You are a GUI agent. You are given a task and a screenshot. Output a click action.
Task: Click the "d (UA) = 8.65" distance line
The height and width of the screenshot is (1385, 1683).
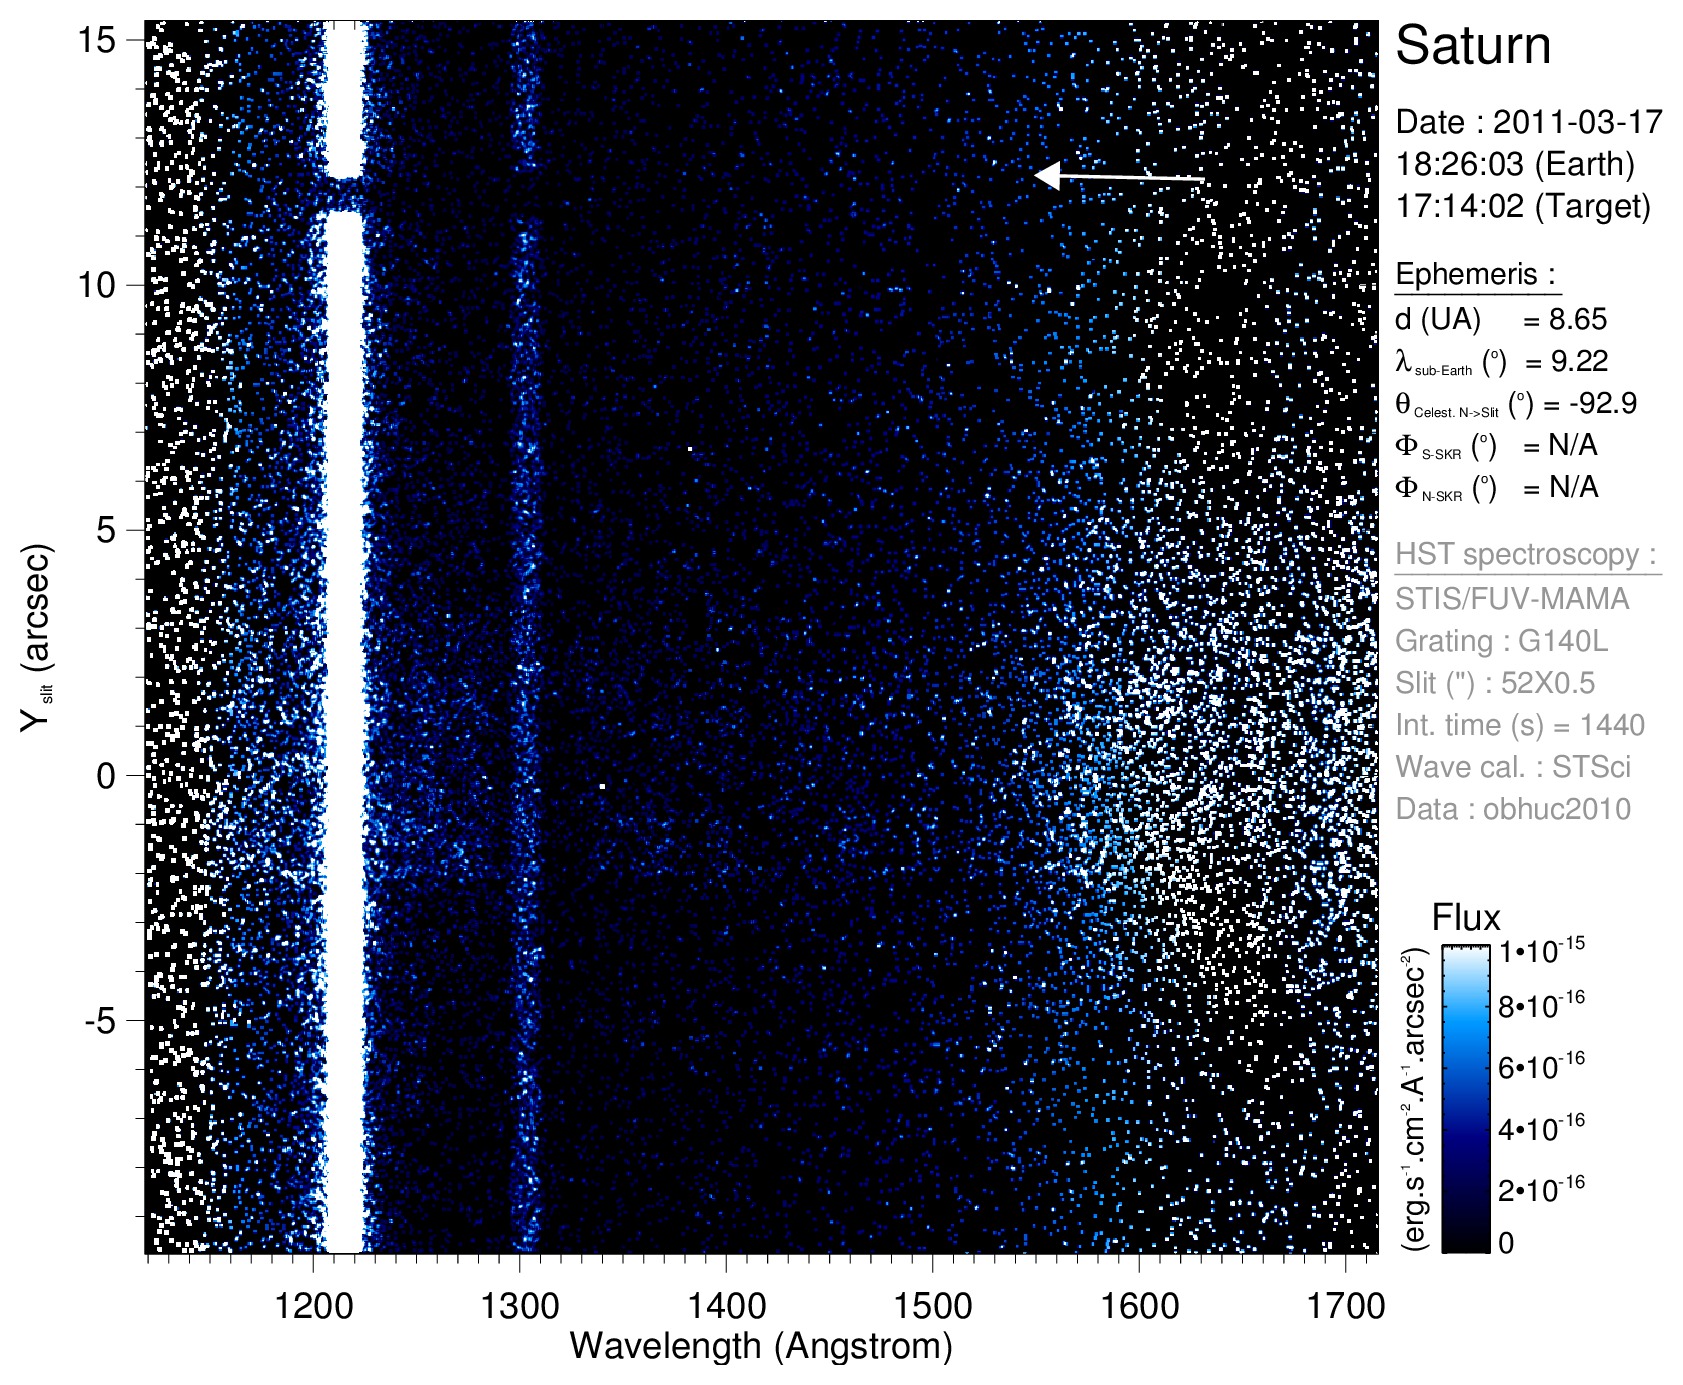tap(1500, 320)
